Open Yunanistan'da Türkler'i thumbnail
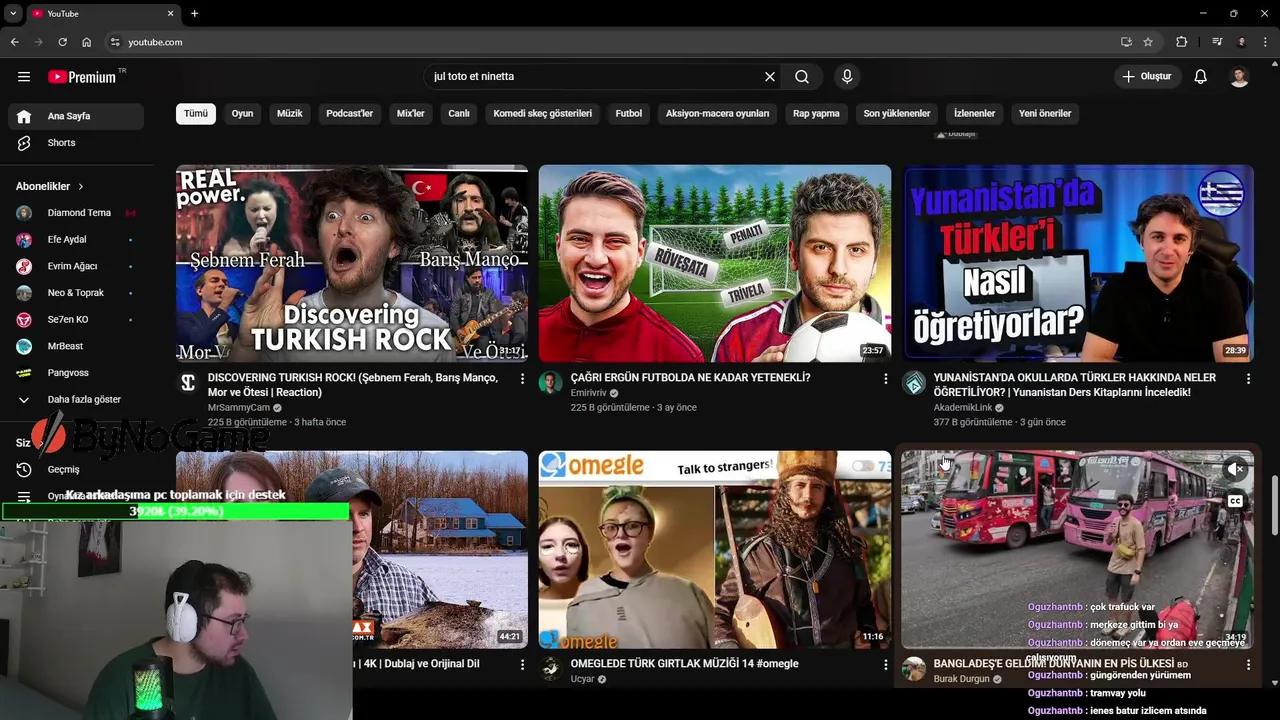 pos(1078,263)
